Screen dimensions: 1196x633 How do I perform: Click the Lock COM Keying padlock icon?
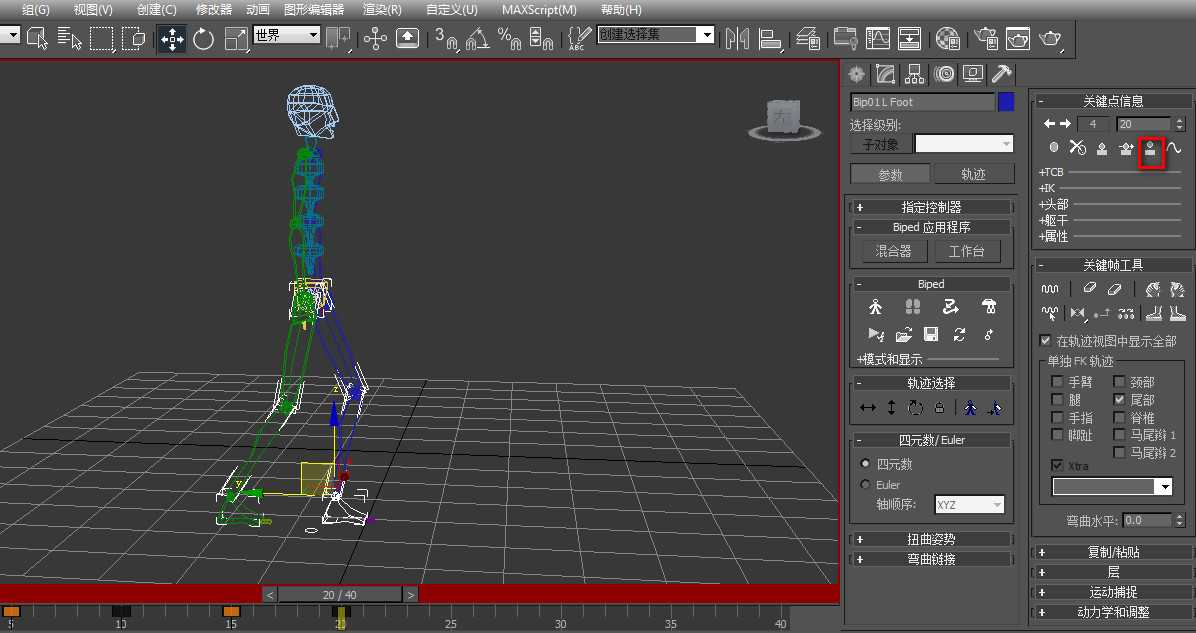[940, 408]
